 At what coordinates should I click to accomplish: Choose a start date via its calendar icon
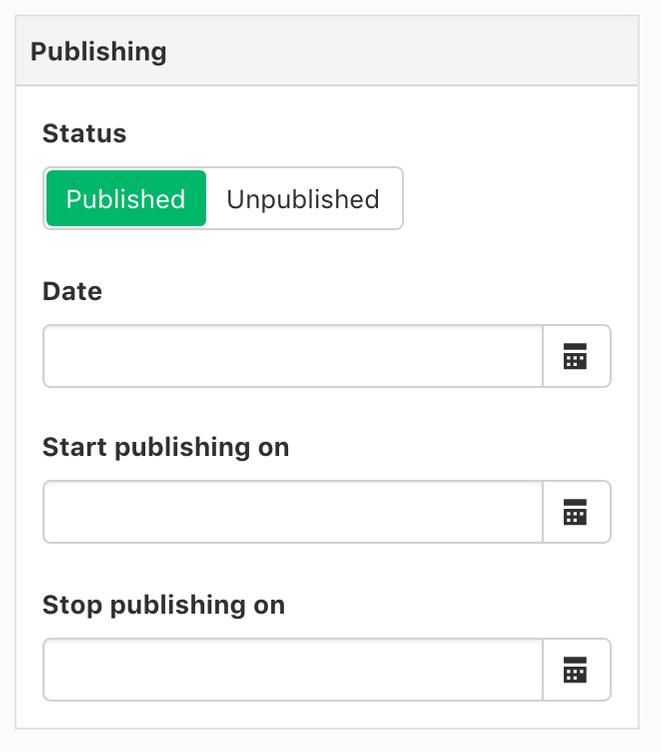pyautogui.click(x=575, y=512)
